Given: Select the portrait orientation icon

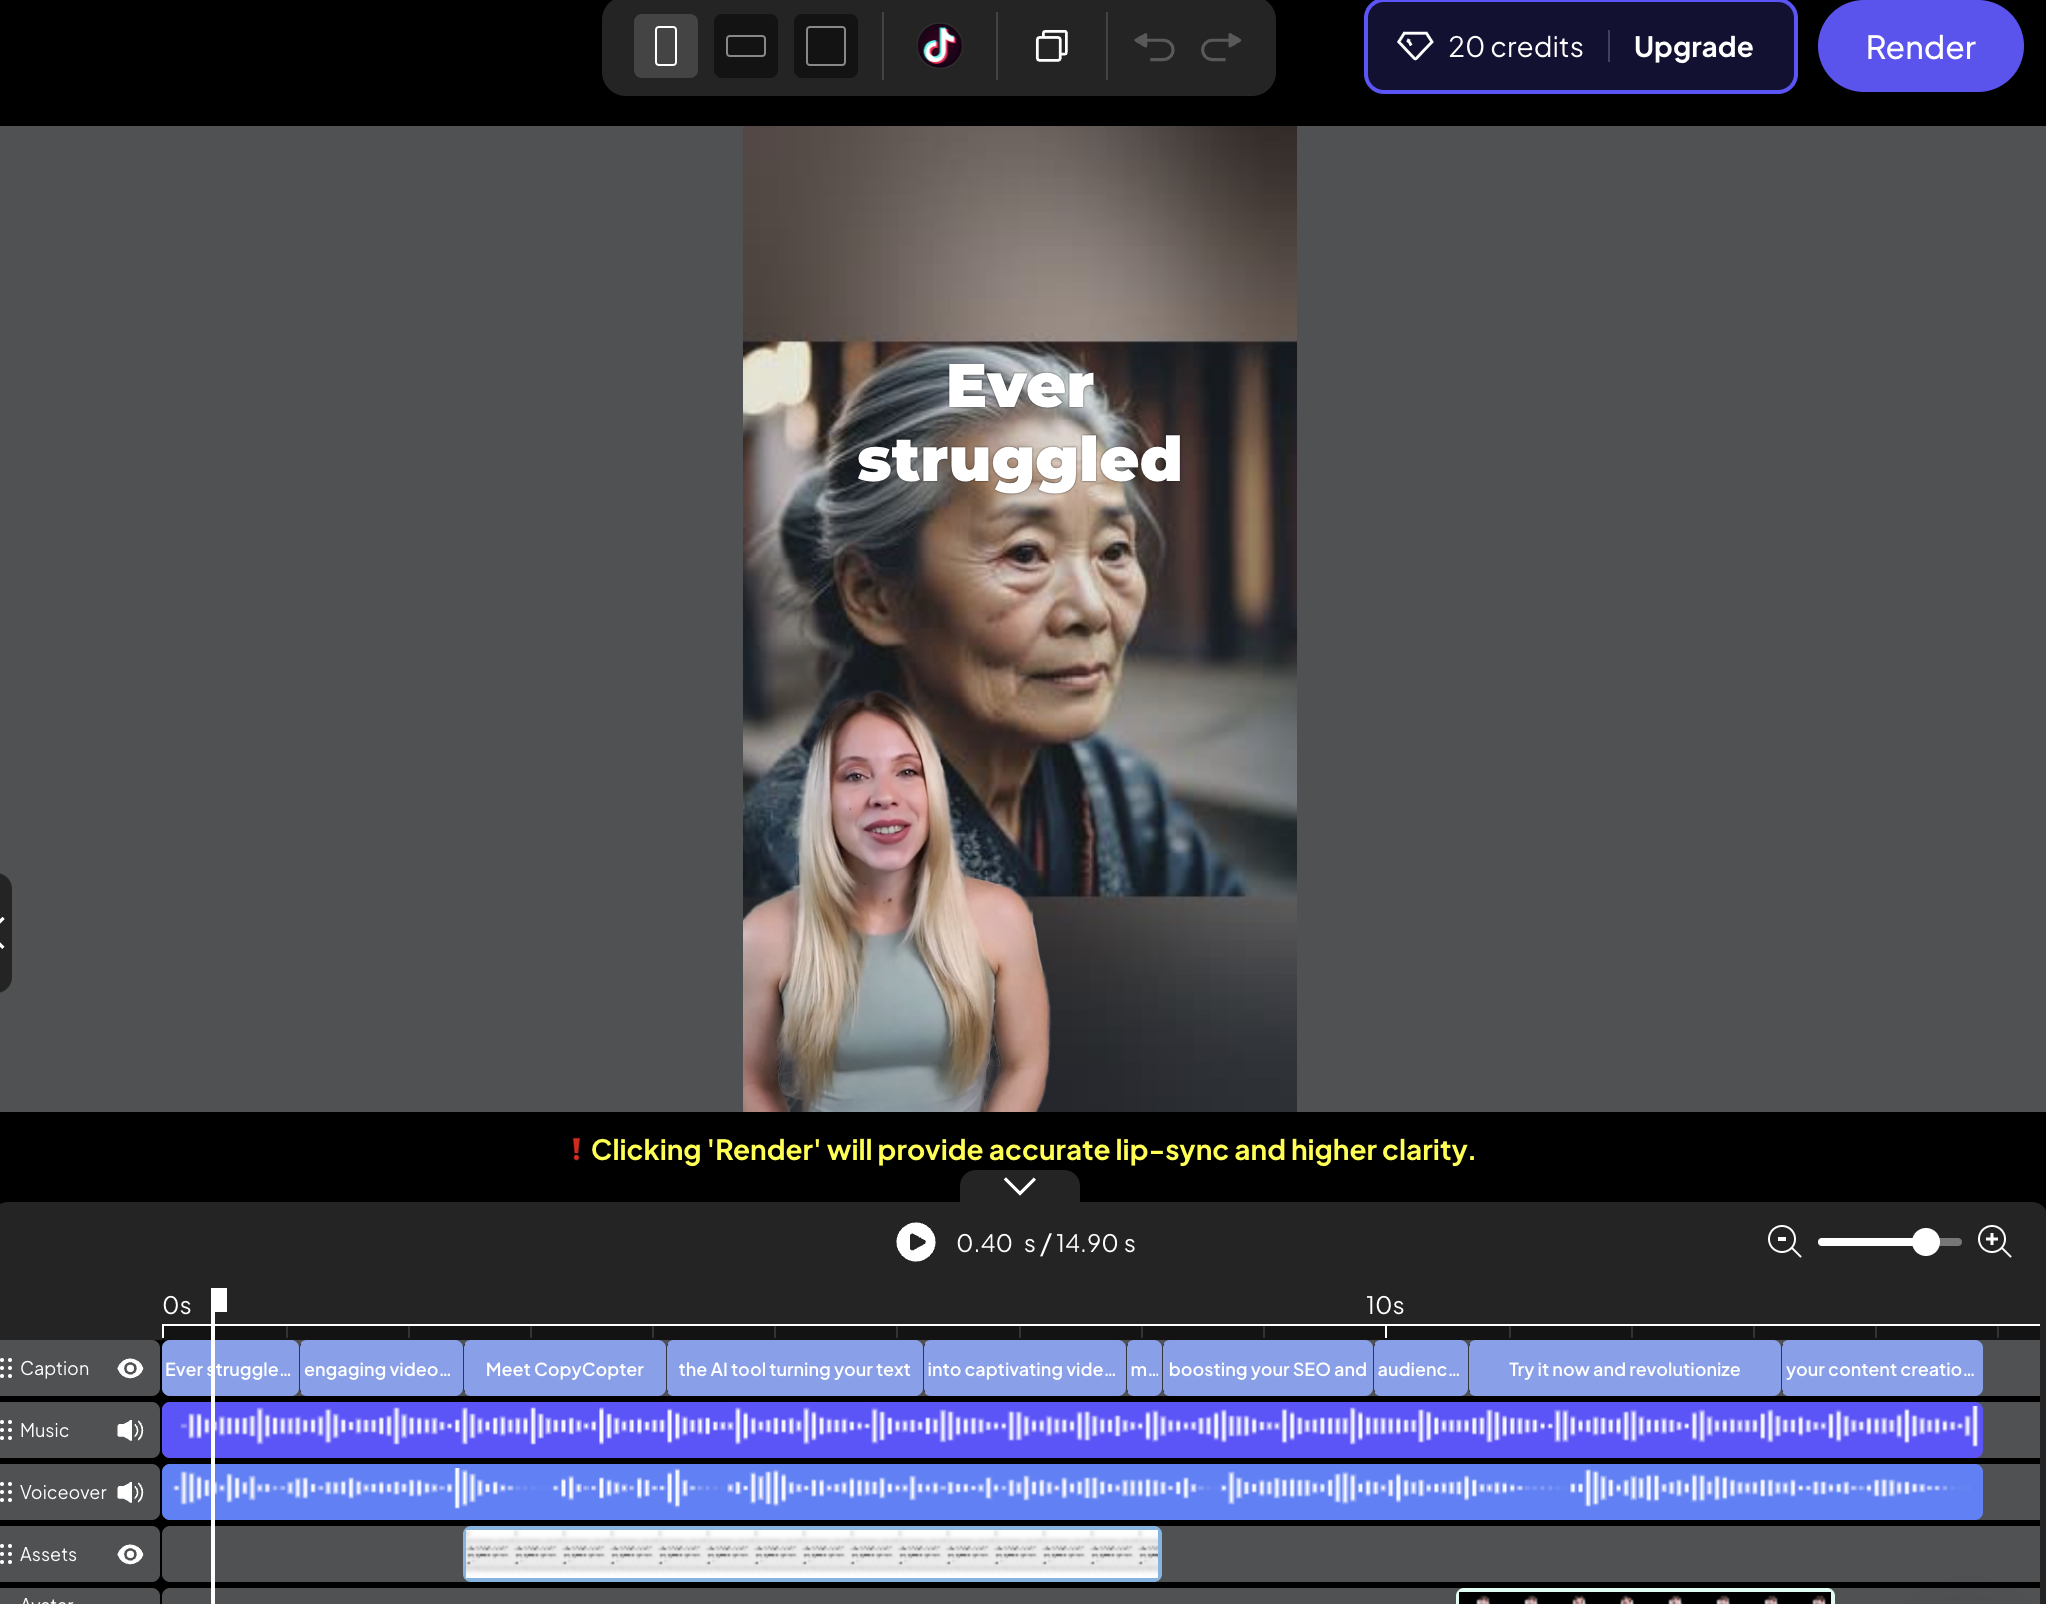Looking at the screenshot, I should tap(666, 46).
